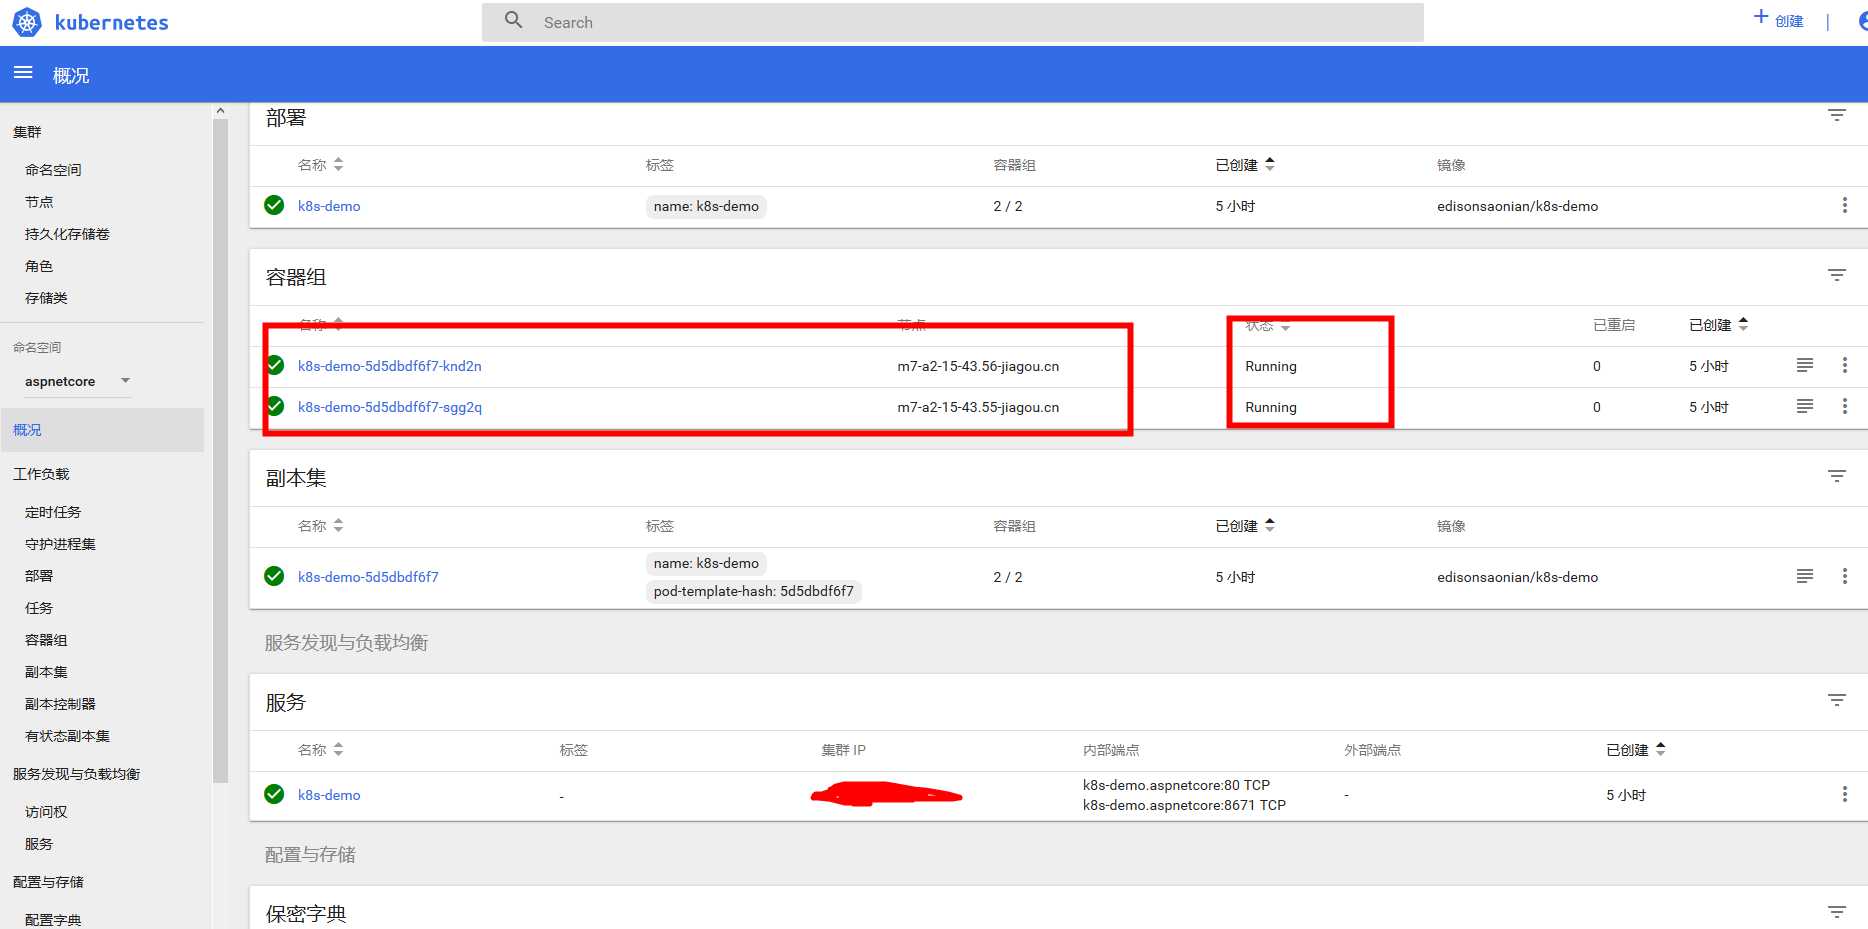Open the filter icon for 服务 section
The height and width of the screenshot is (929, 1868).
tap(1837, 700)
